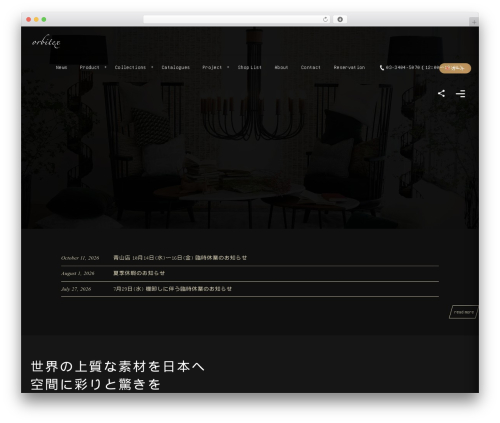Open a new tab with the plus button
This screenshot has height=423, width=500.
pyautogui.click(x=474, y=22)
